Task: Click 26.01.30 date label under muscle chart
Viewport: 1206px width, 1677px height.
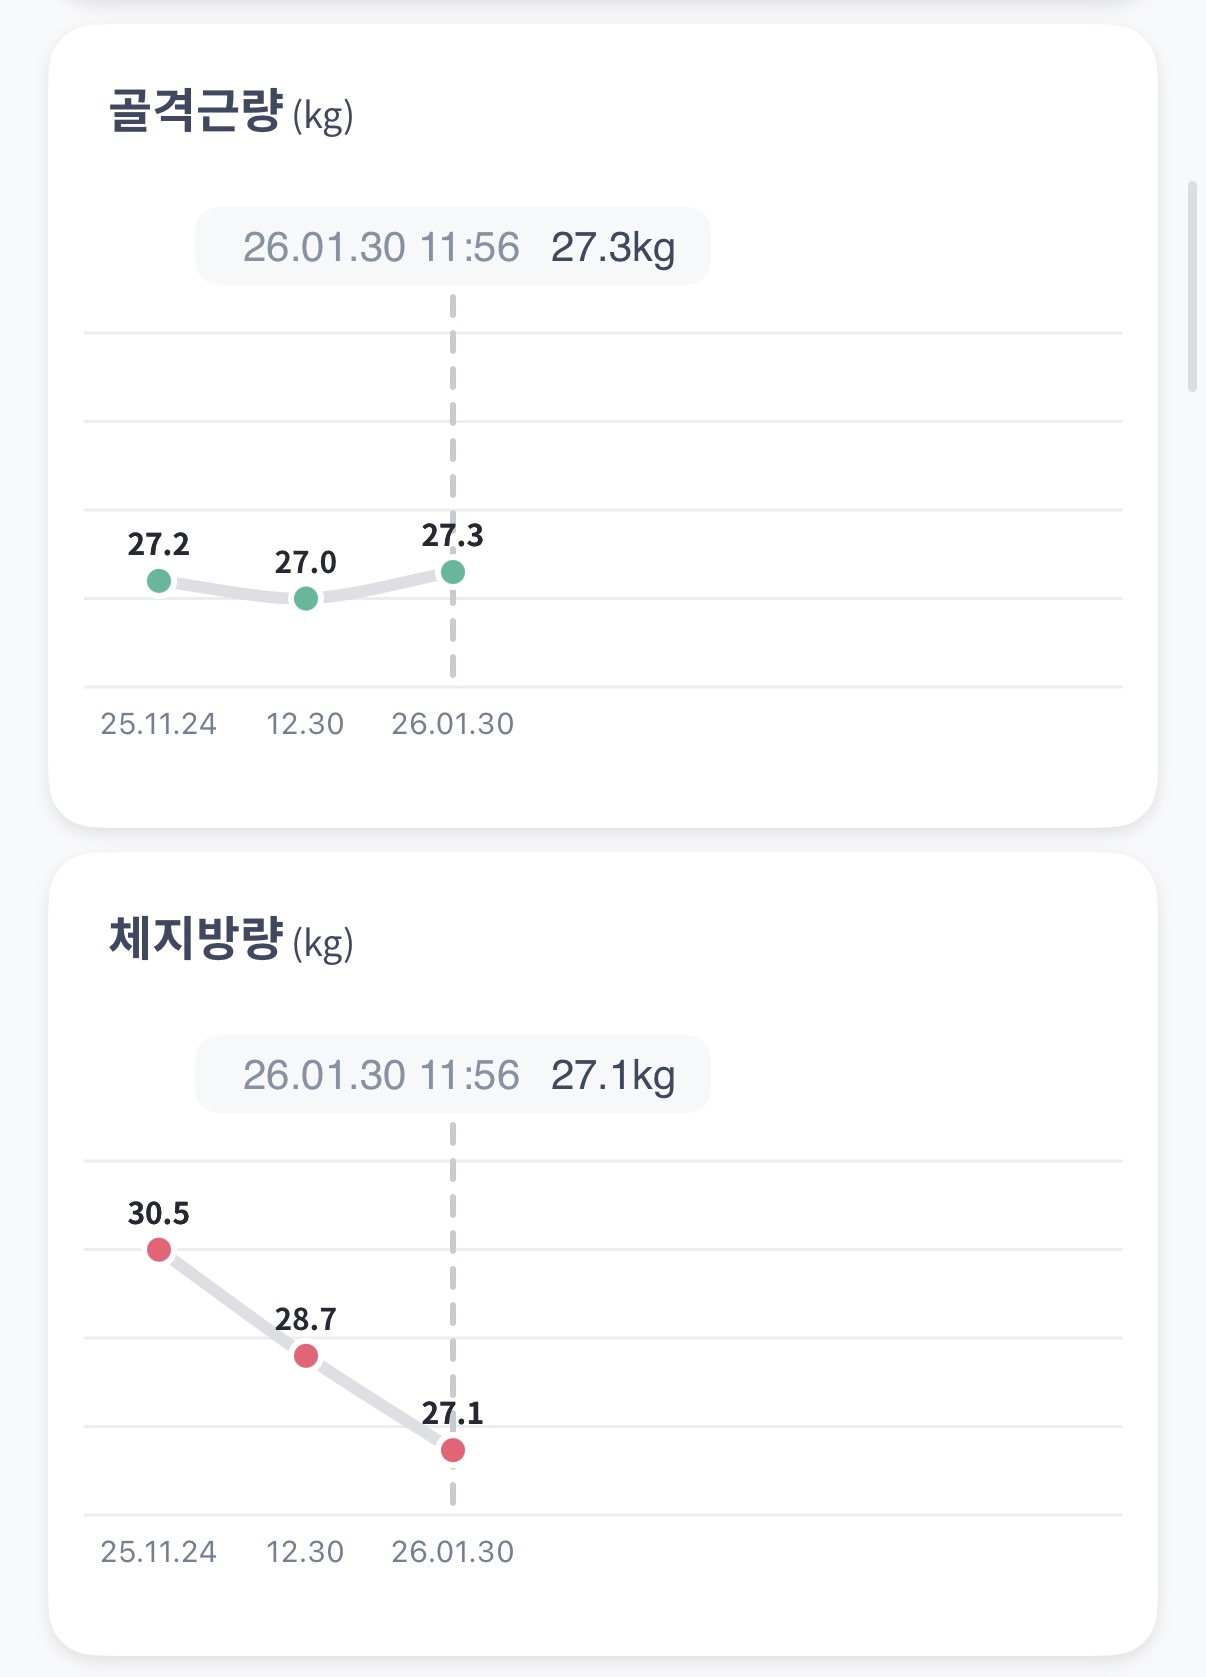Action: point(453,724)
